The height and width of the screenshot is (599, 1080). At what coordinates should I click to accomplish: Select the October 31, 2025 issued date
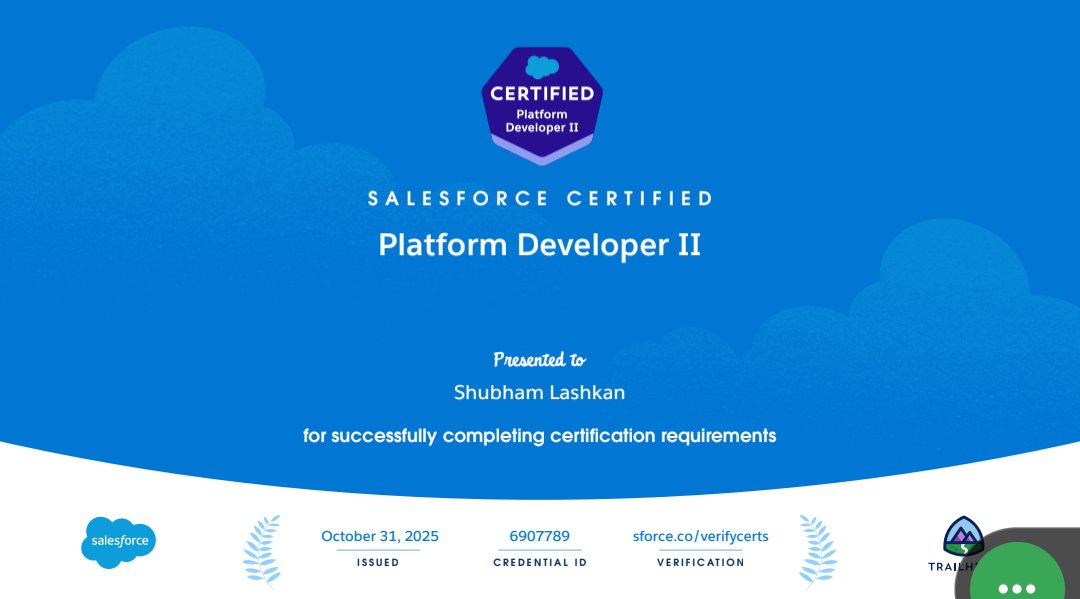coord(378,536)
